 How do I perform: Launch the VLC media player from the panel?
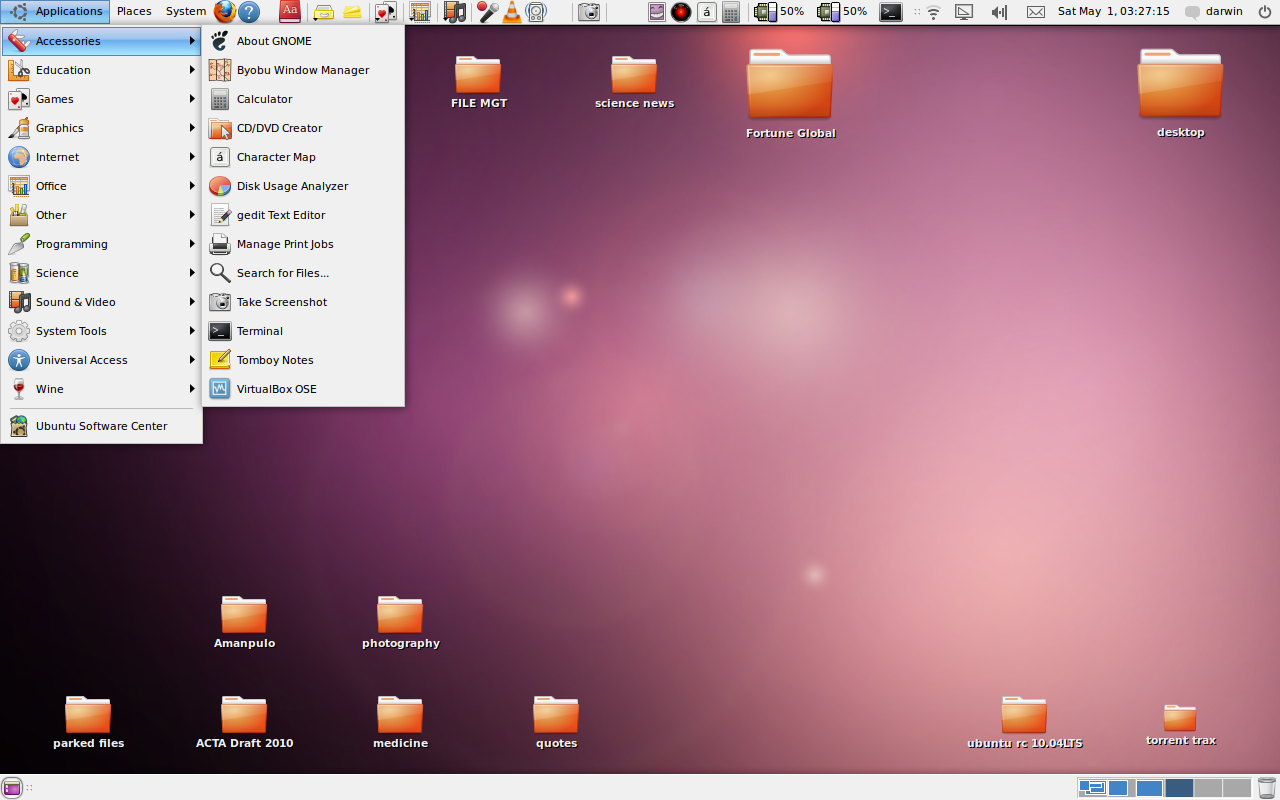510,12
